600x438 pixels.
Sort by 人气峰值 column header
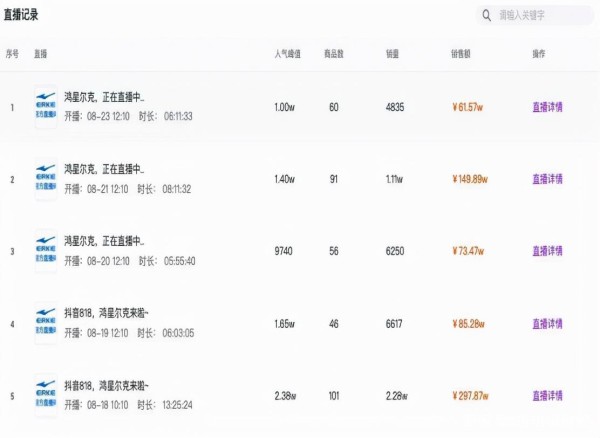(287, 54)
